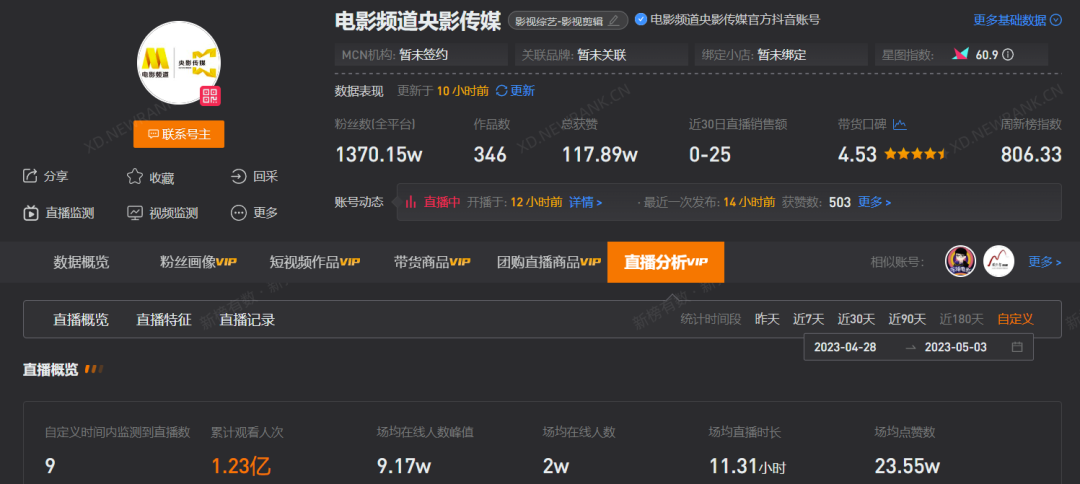Open first similar account avatar
The width and height of the screenshot is (1080, 484).
pos(960,262)
